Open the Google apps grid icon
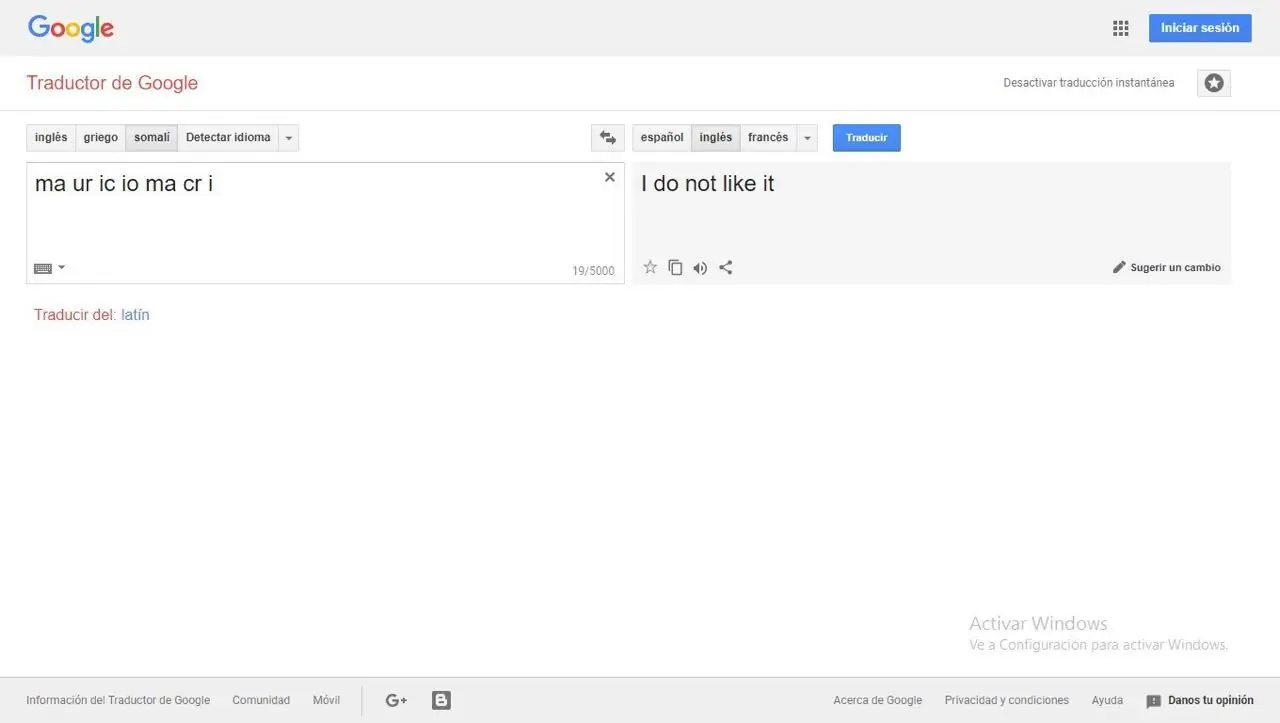The image size is (1280, 723). [1120, 28]
